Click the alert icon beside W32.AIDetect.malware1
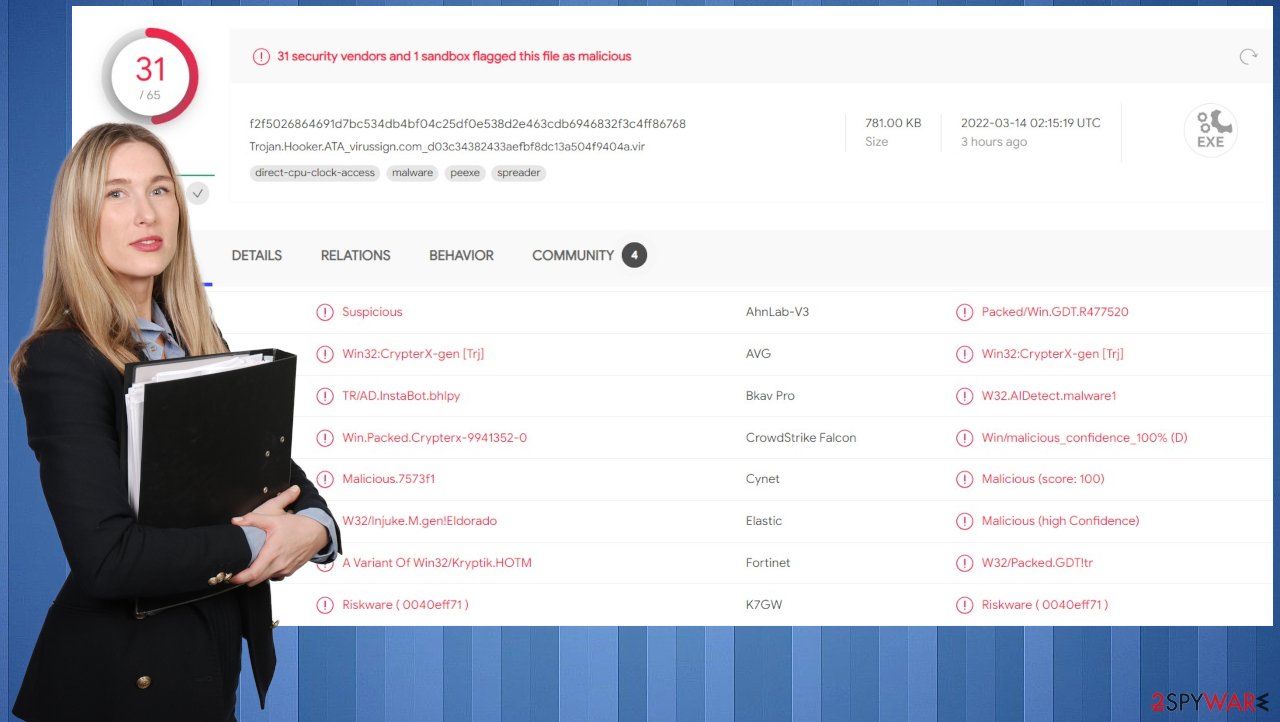 [964, 396]
